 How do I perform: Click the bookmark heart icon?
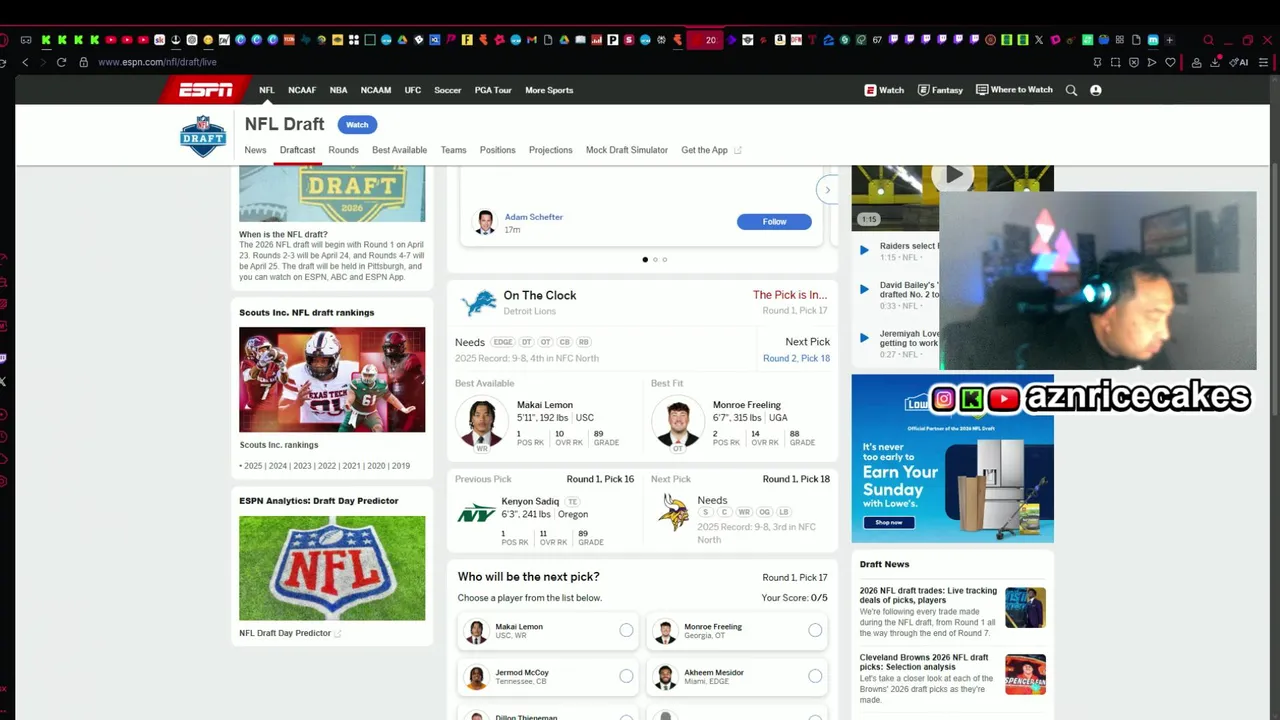(x=1170, y=62)
